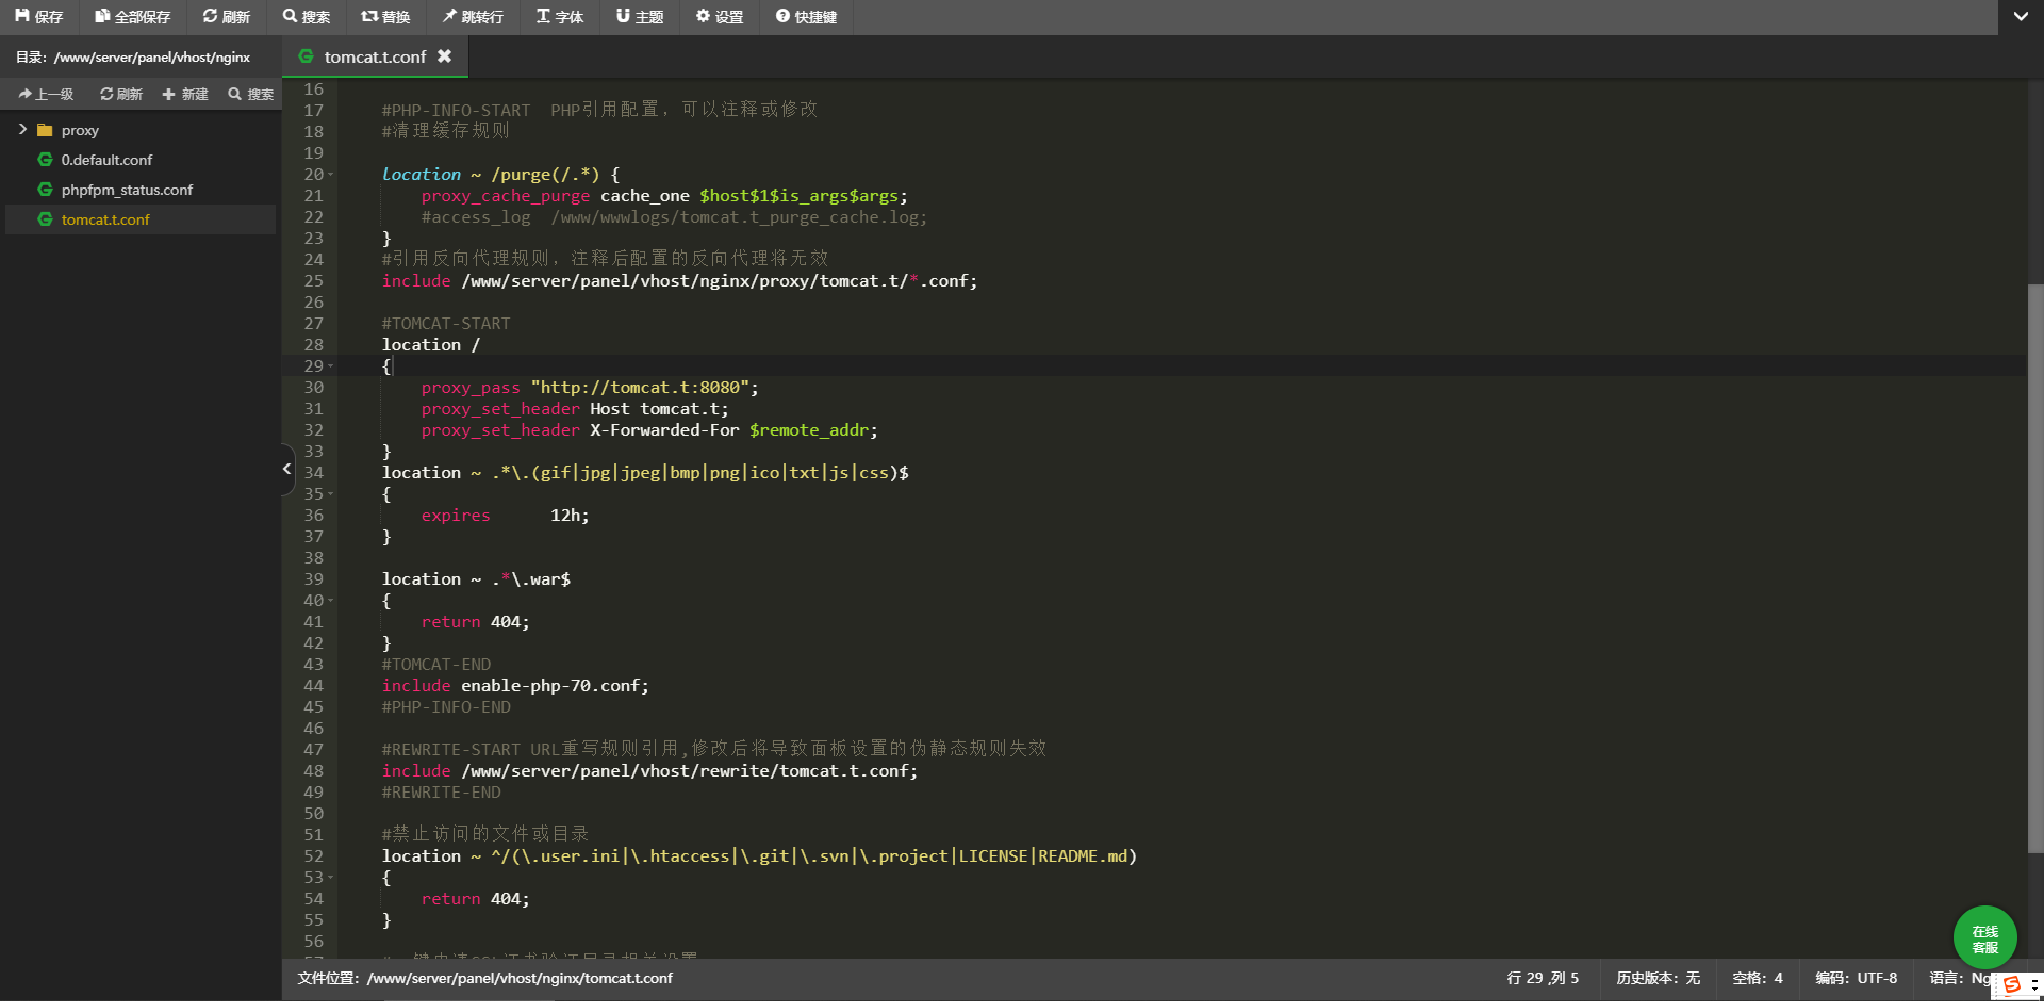Go up one level with 上一级
This screenshot has width=2044, height=1001.
pyautogui.click(x=47, y=94)
